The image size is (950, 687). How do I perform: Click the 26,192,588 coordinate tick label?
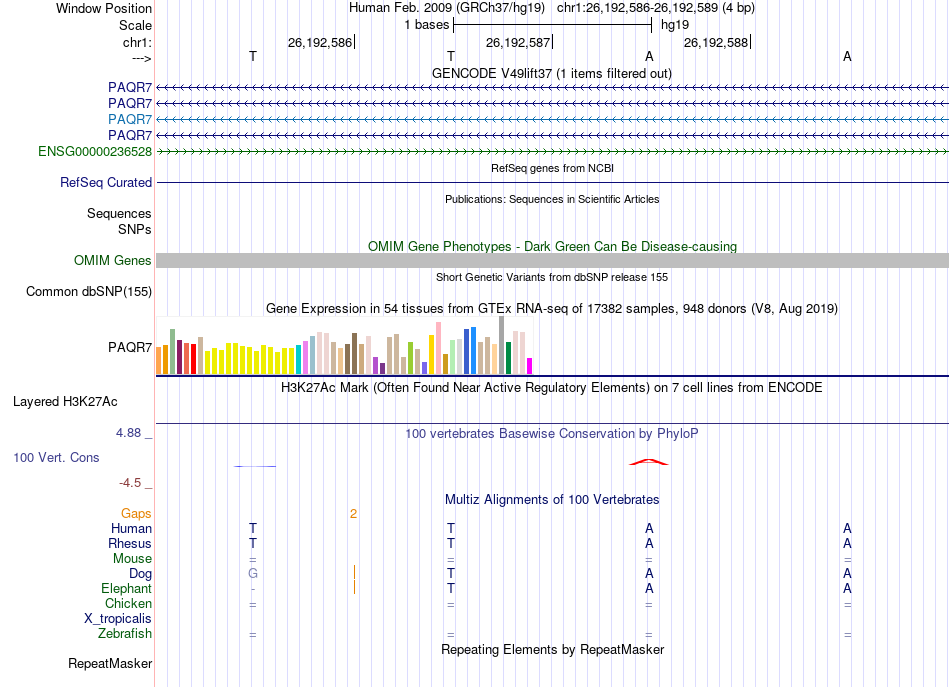pos(716,42)
